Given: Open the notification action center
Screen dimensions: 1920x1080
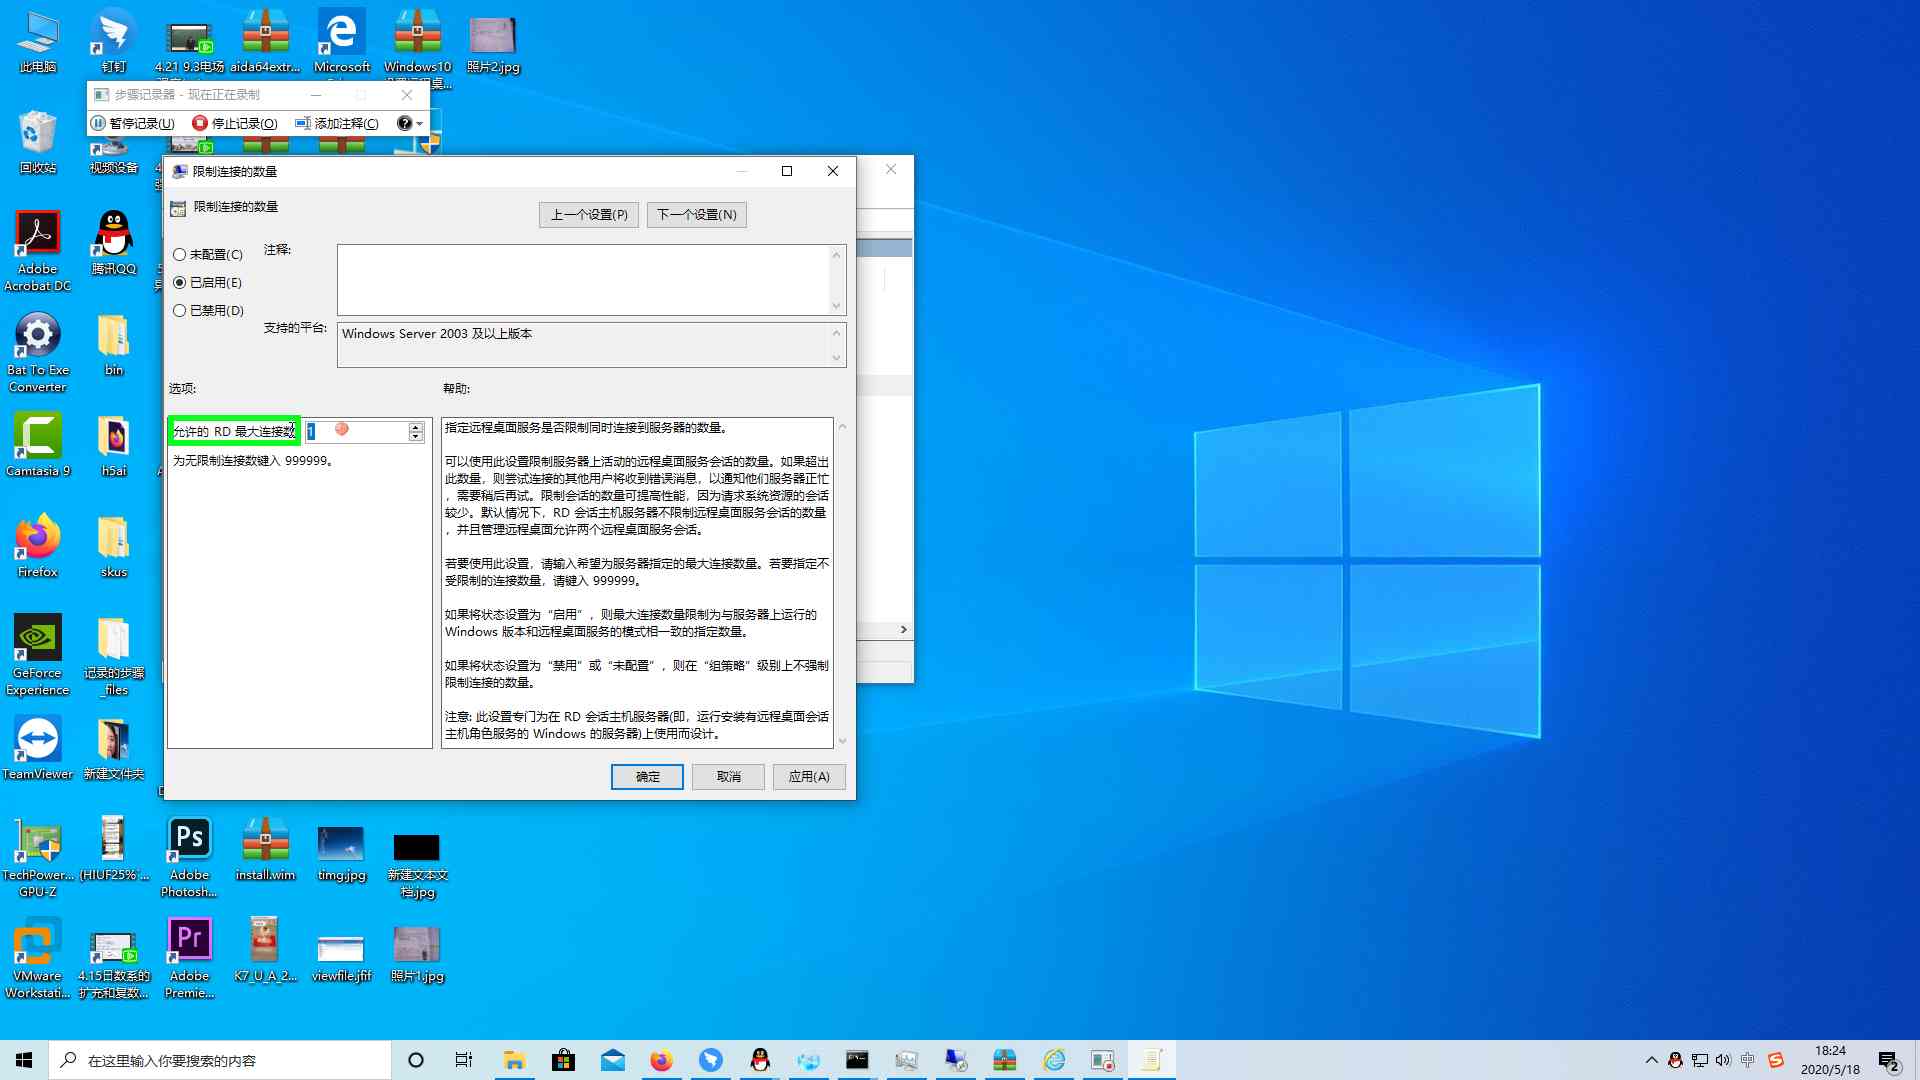Looking at the screenshot, I should [x=1889, y=1060].
